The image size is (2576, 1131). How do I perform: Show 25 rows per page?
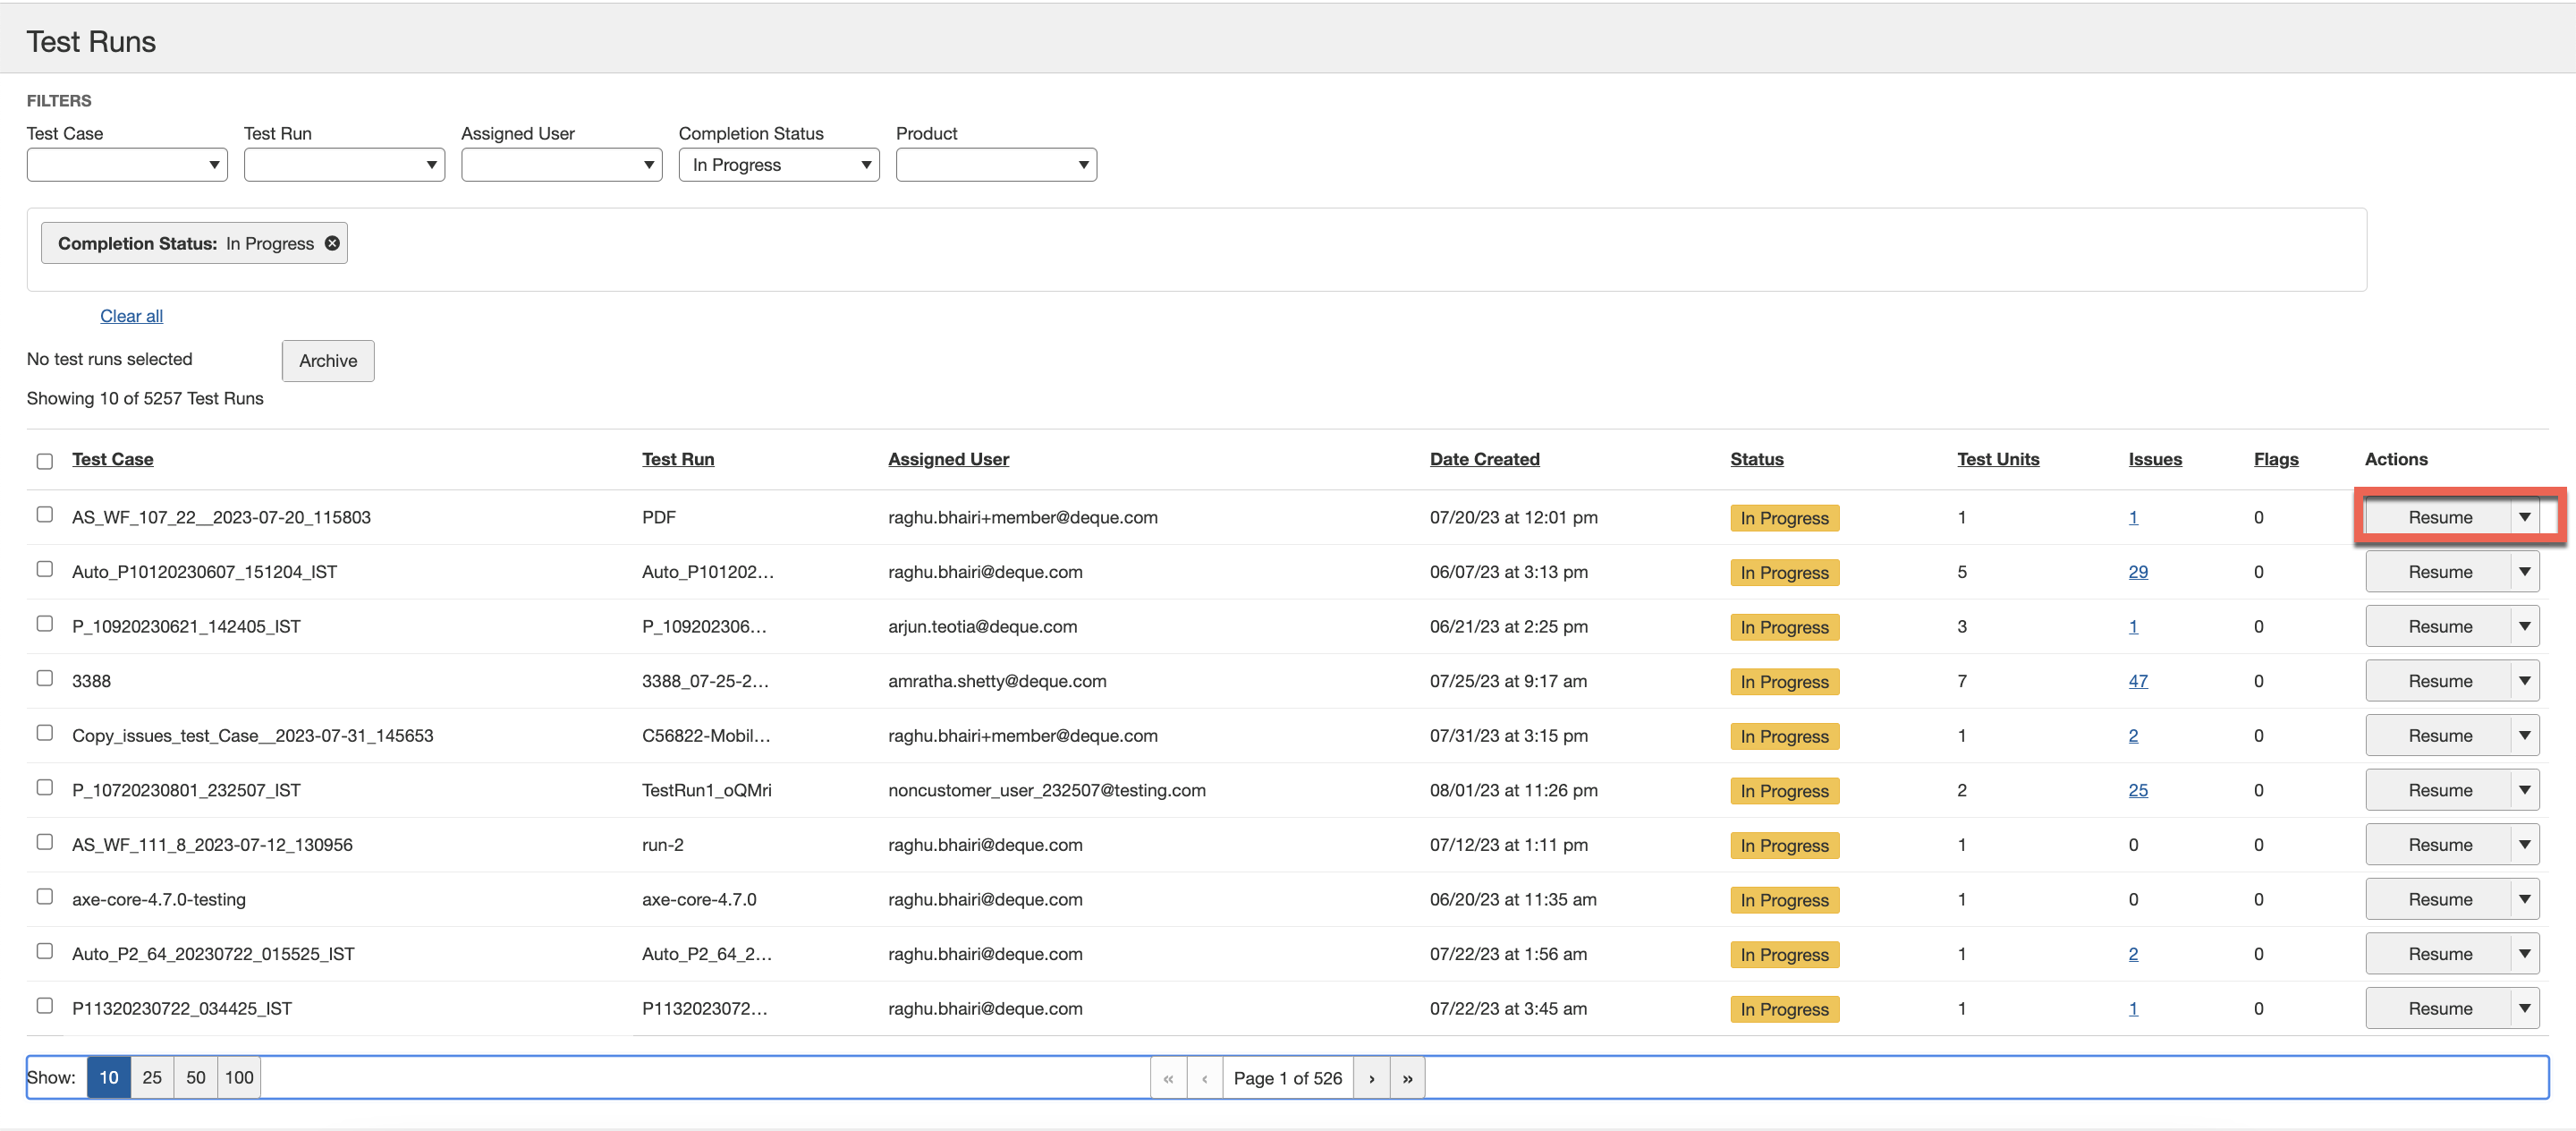(x=152, y=1077)
